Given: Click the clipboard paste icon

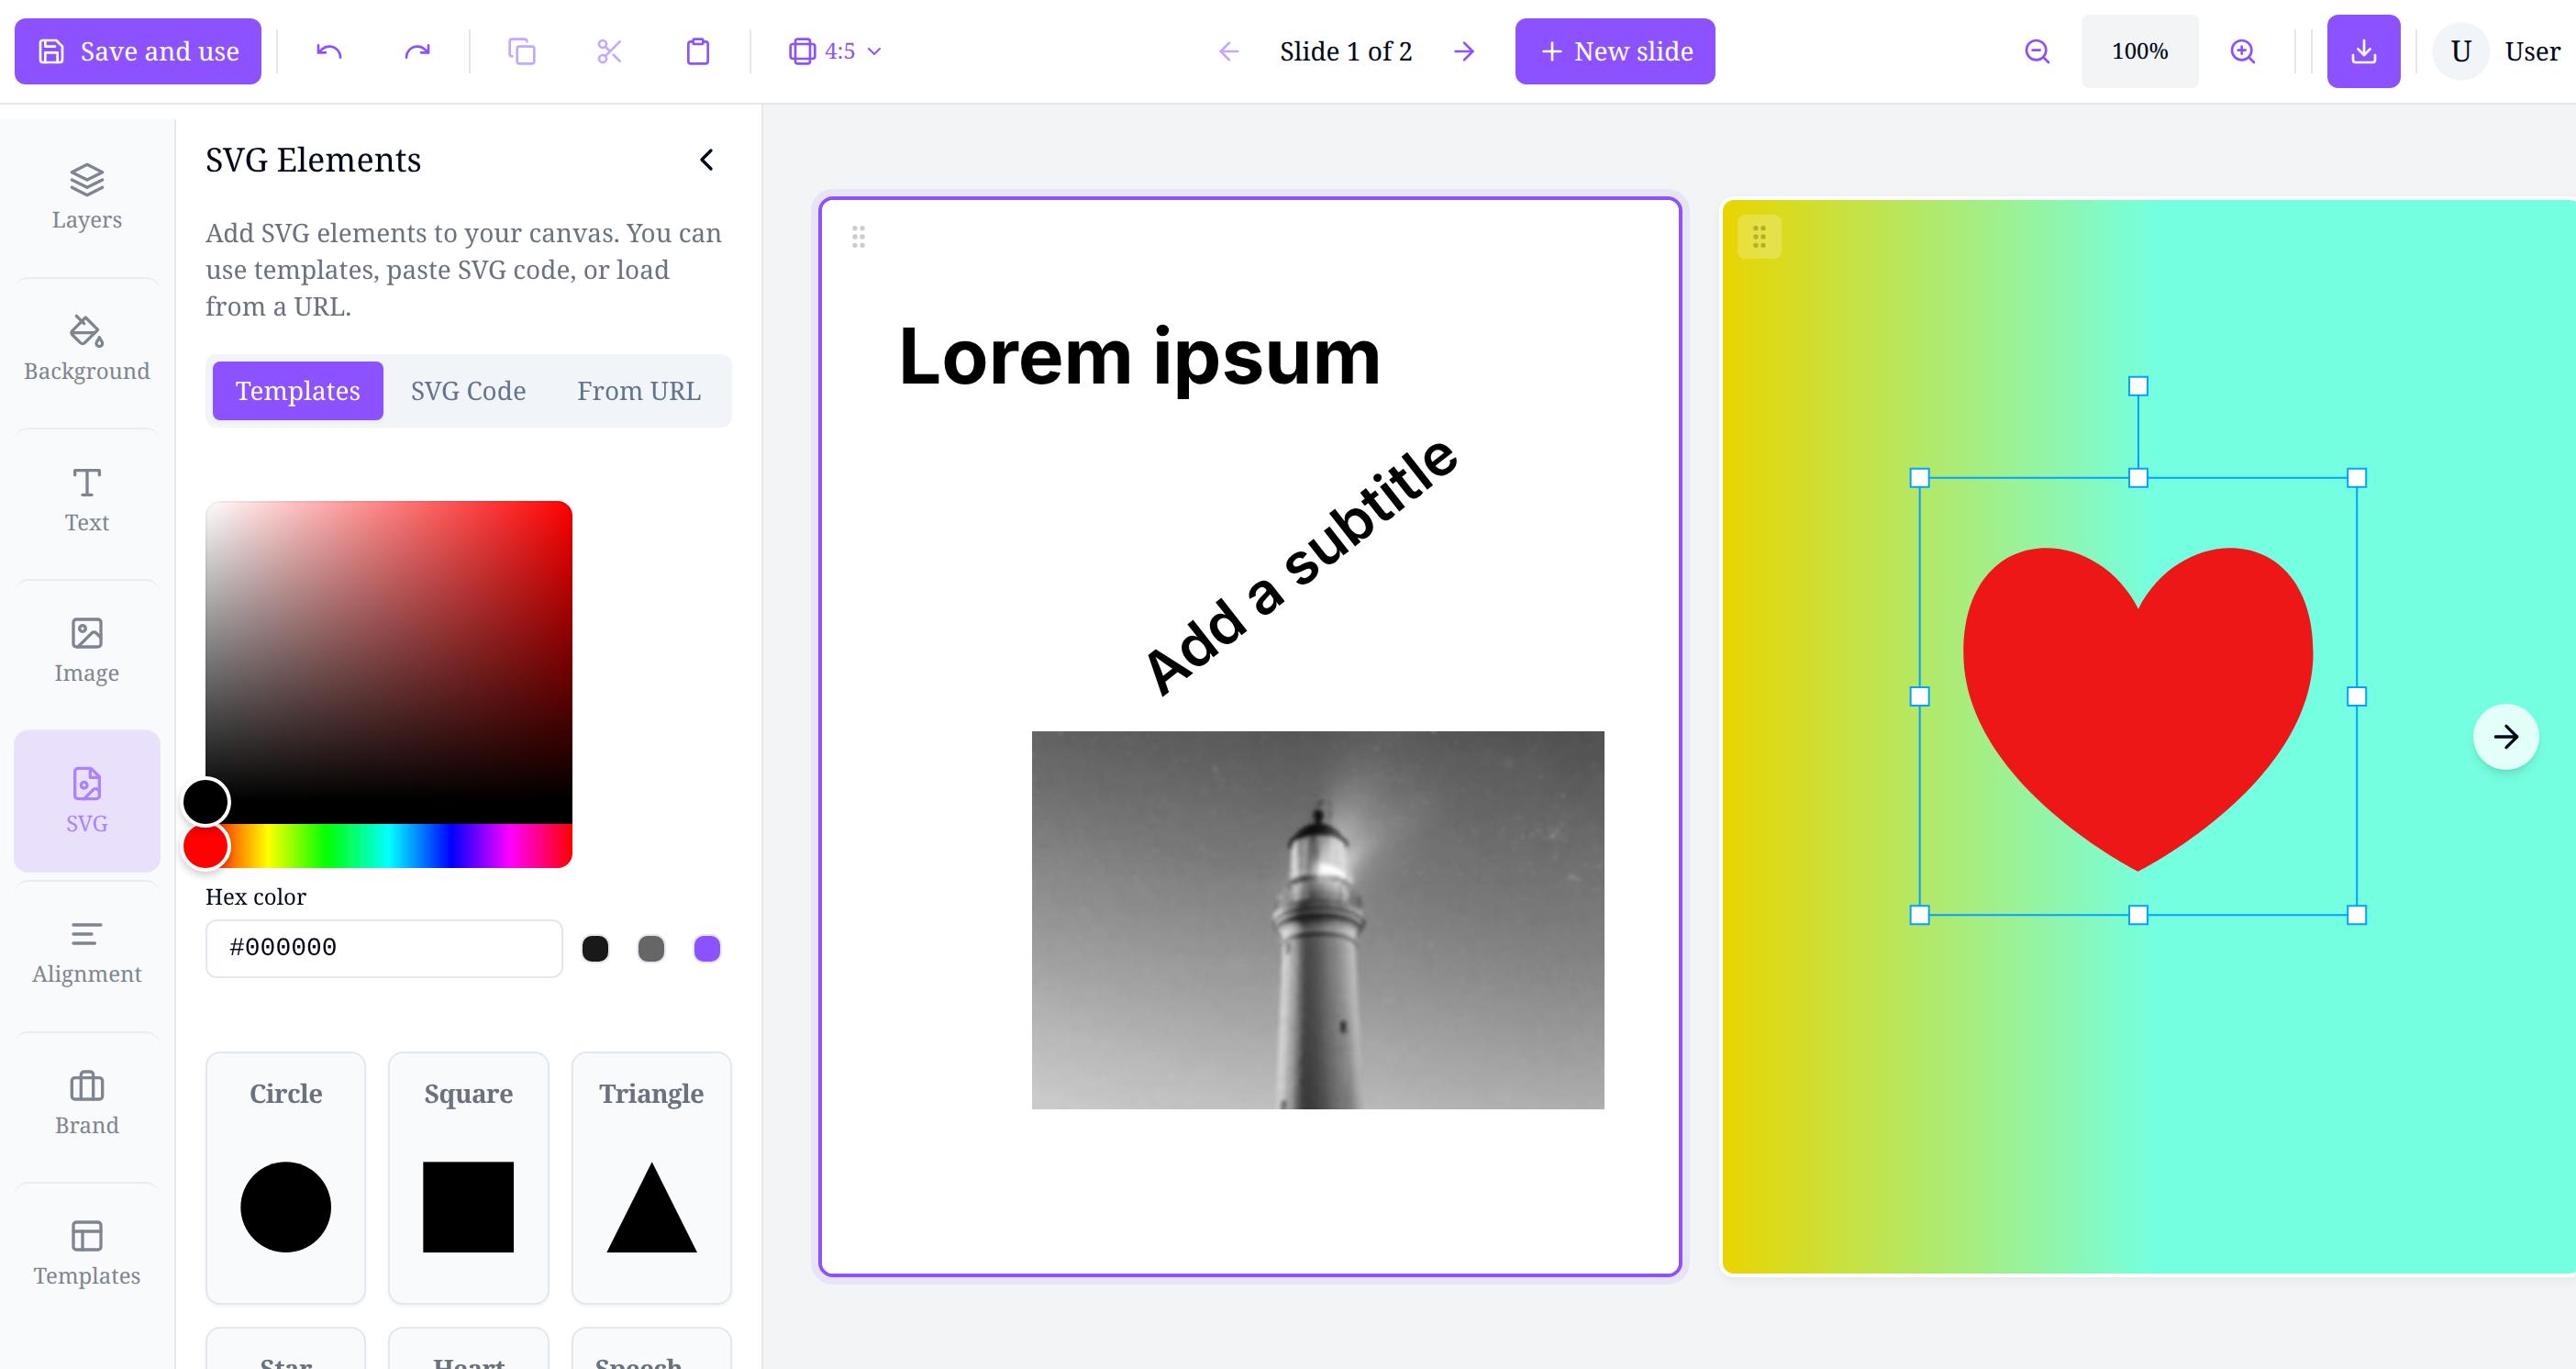Looking at the screenshot, I should pos(698,51).
